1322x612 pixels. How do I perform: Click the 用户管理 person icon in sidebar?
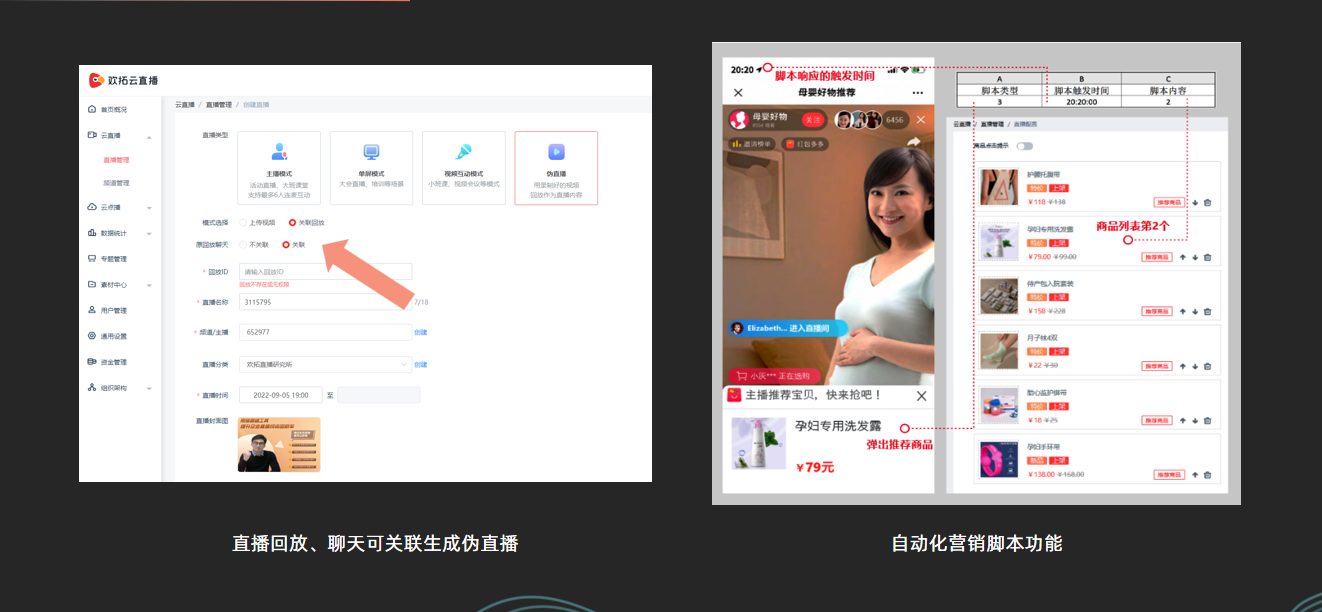pos(92,310)
